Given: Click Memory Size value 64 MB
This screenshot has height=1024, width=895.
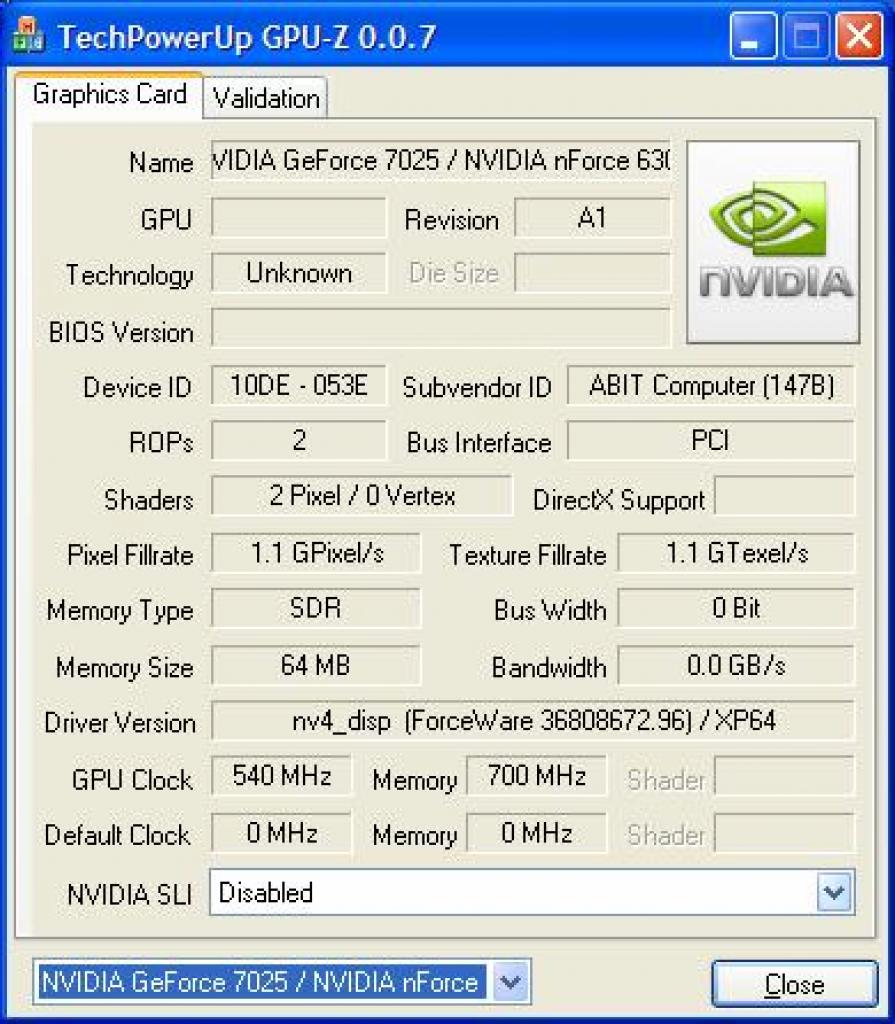Looking at the screenshot, I should pos(316,665).
